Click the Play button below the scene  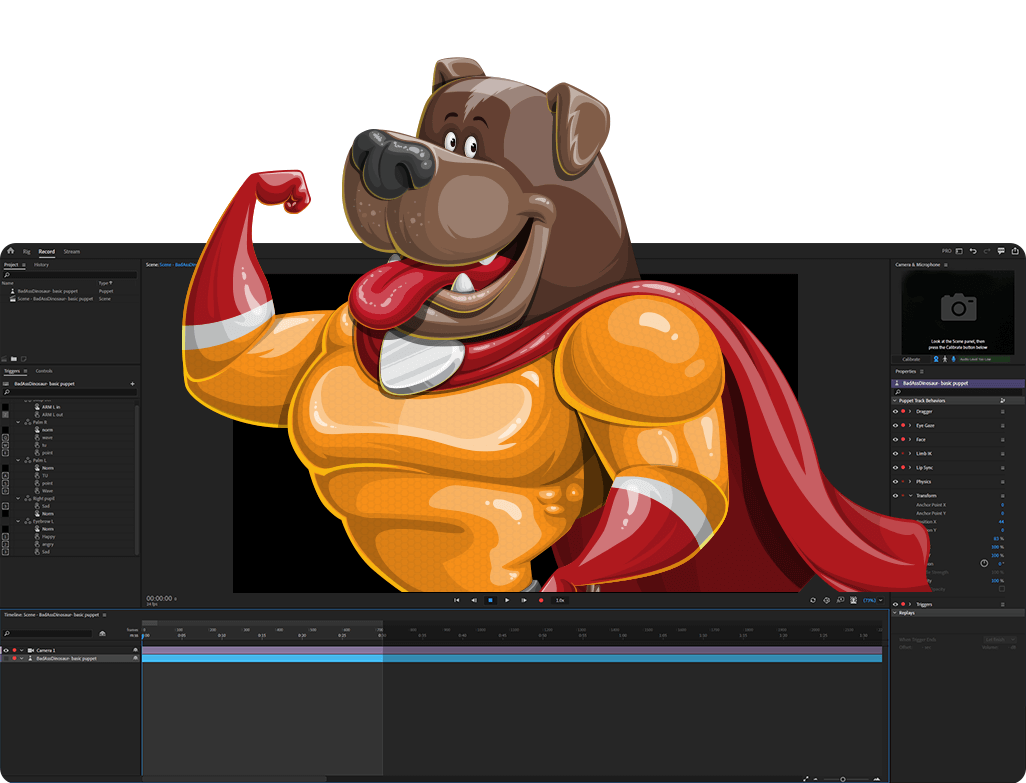click(507, 600)
